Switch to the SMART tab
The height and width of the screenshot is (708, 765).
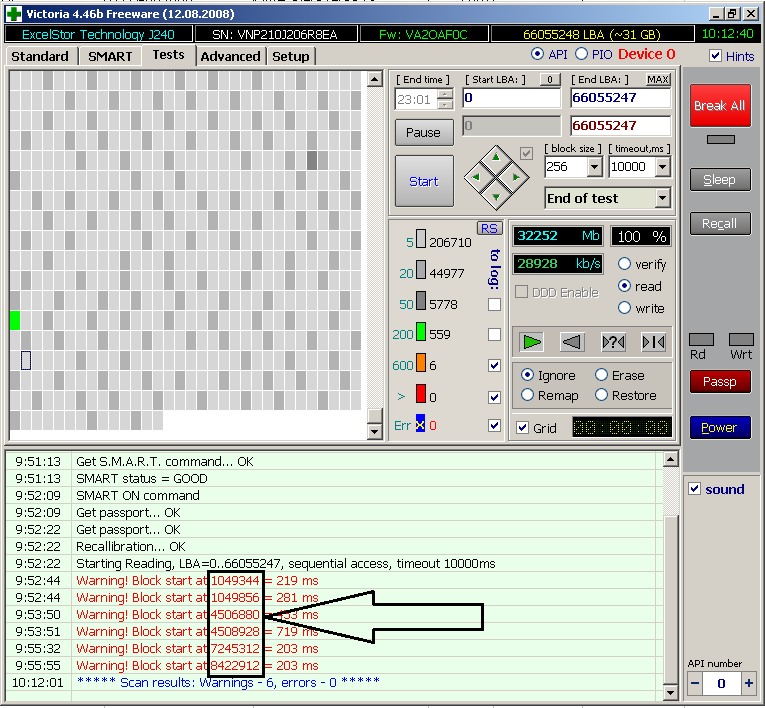110,56
